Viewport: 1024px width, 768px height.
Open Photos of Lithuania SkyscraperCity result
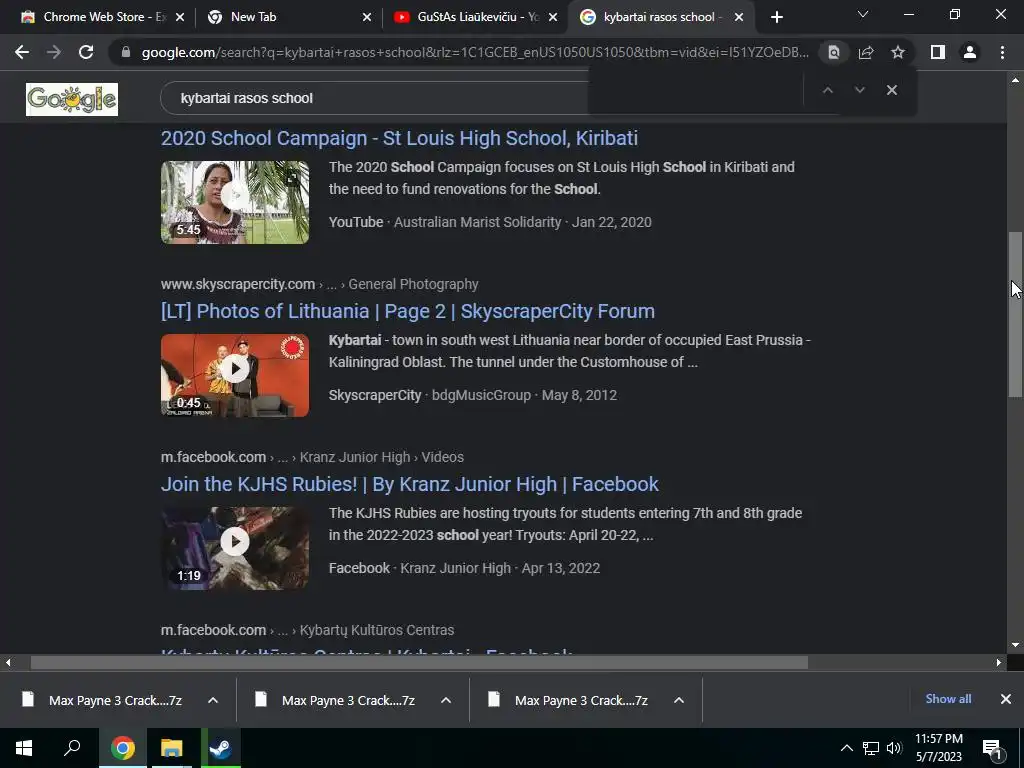[x=408, y=312]
